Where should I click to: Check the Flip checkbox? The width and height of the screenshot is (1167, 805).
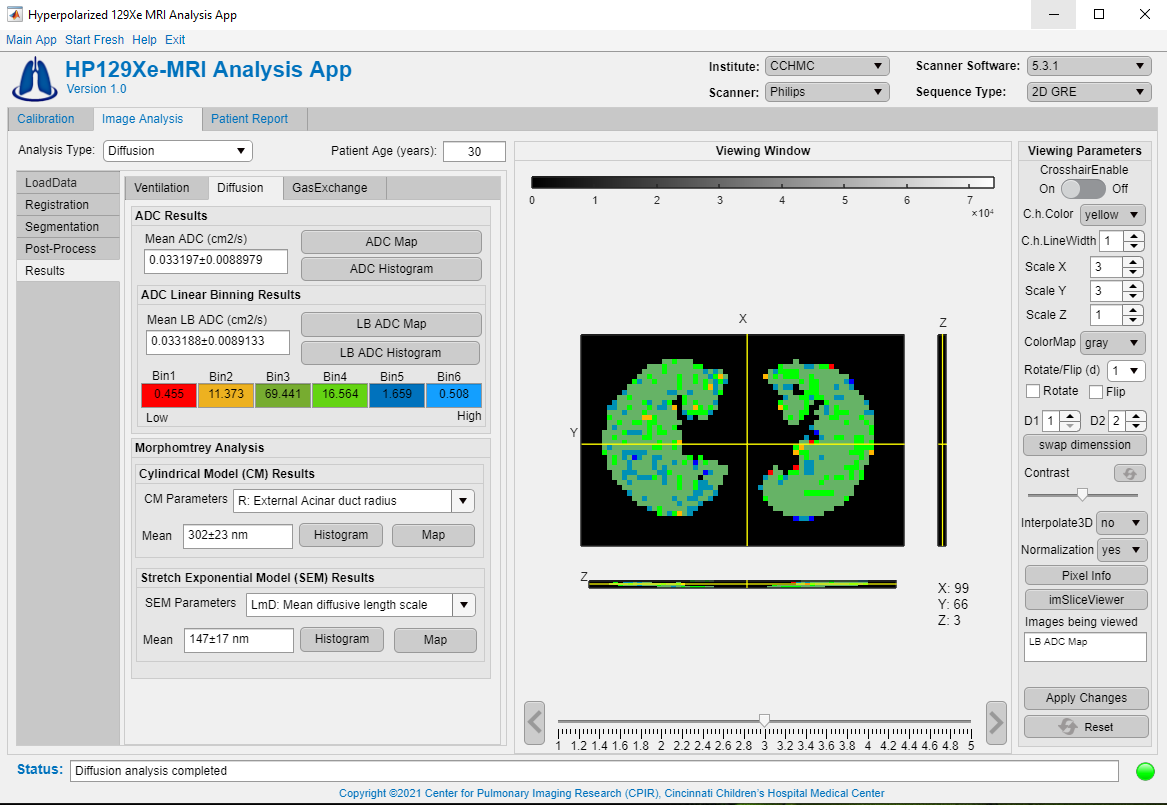click(x=1096, y=391)
